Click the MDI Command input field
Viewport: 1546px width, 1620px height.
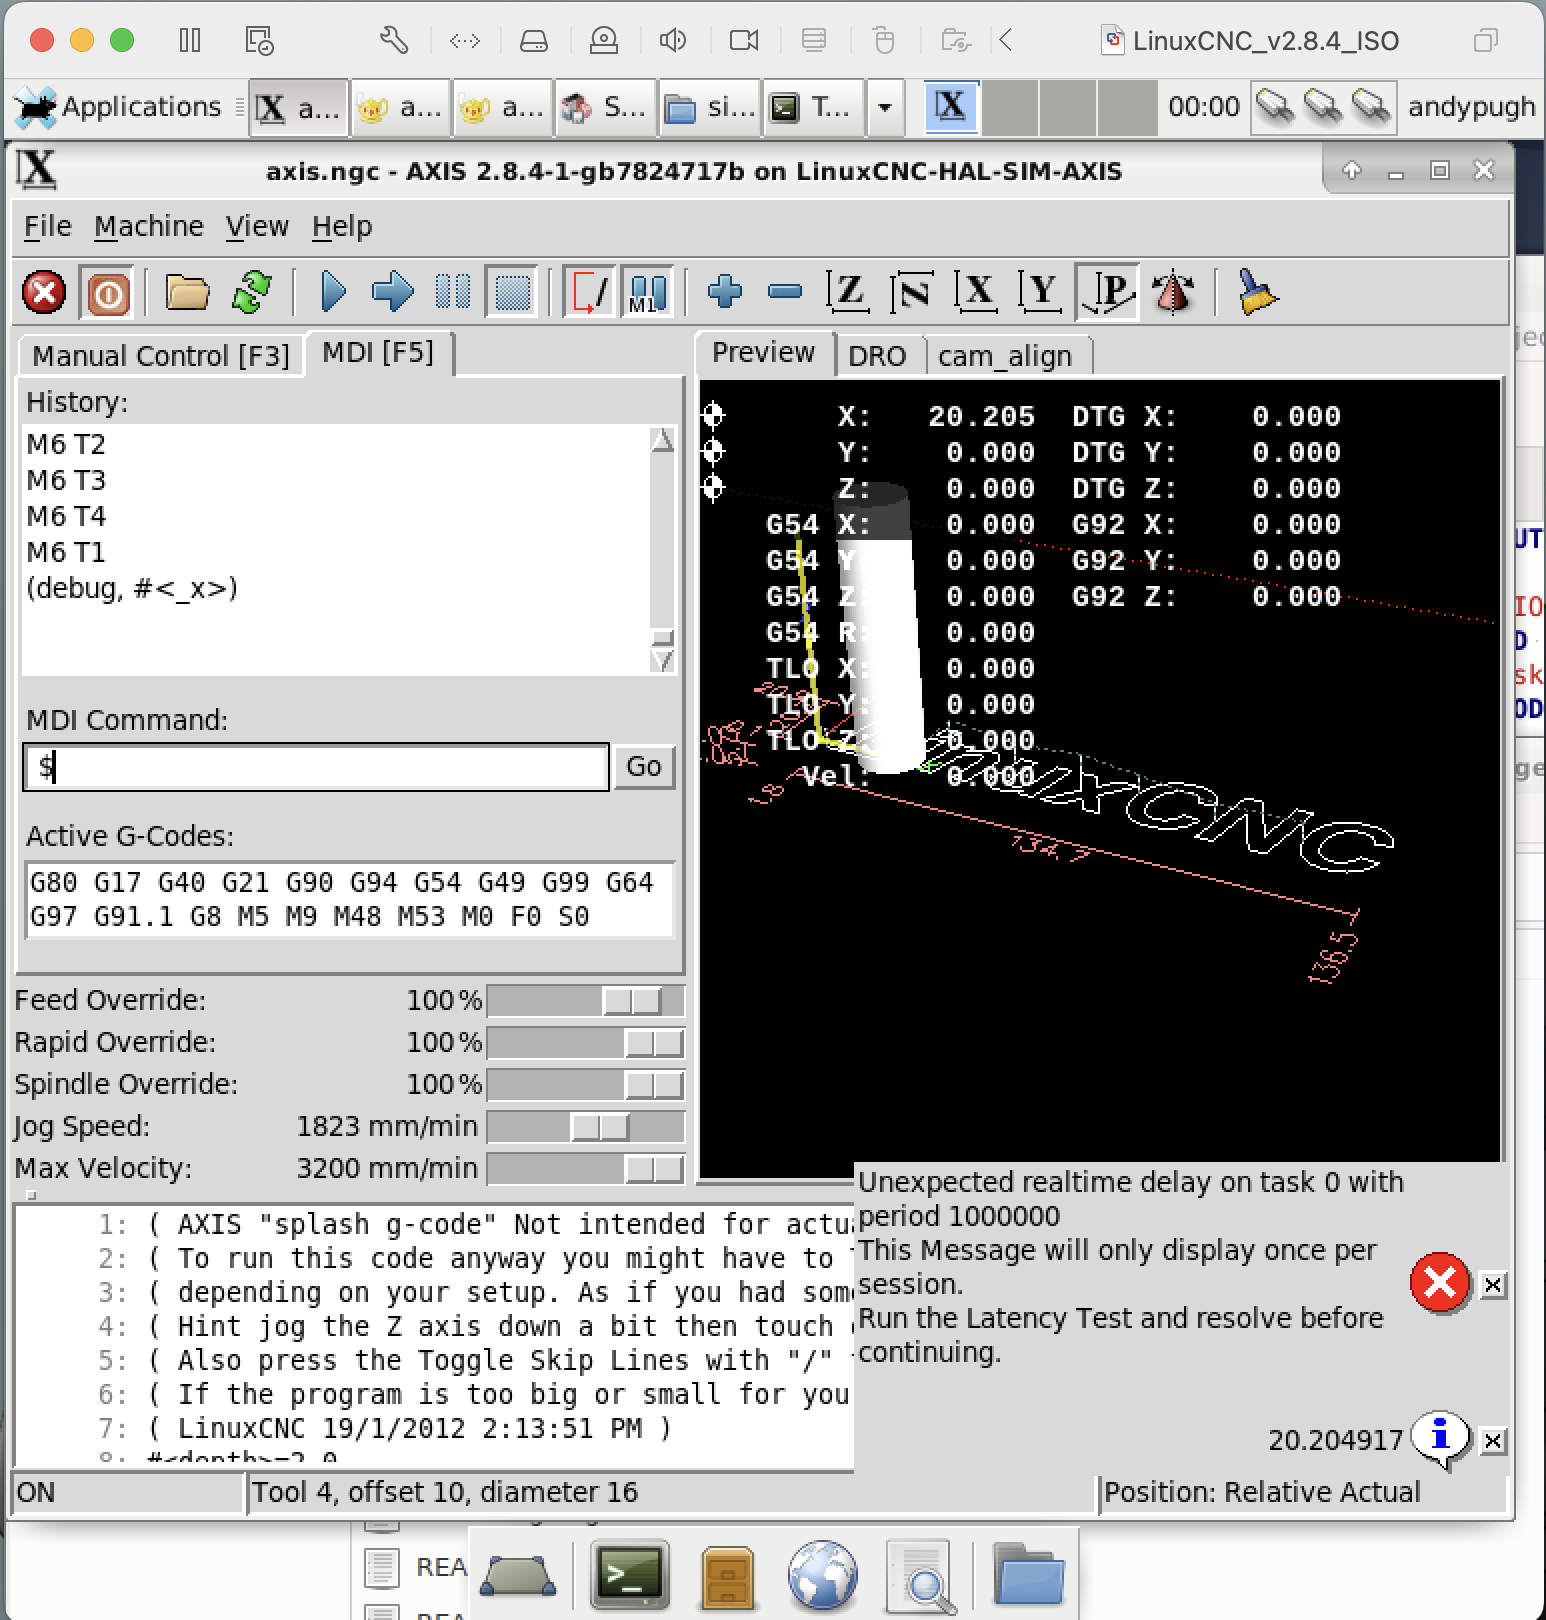point(316,767)
